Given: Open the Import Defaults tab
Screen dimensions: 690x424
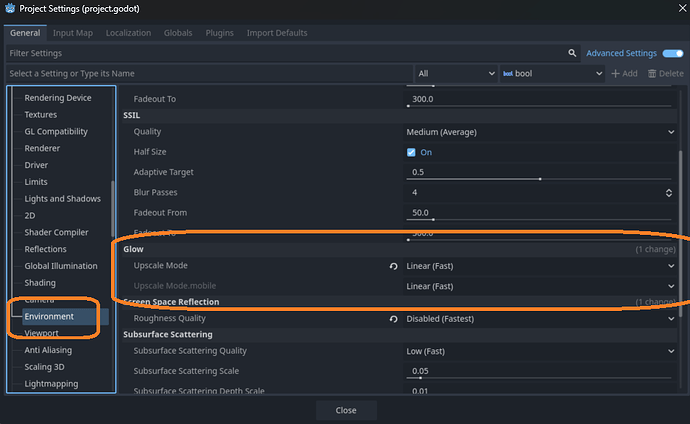Looking at the screenshot, I should point(277,33).
